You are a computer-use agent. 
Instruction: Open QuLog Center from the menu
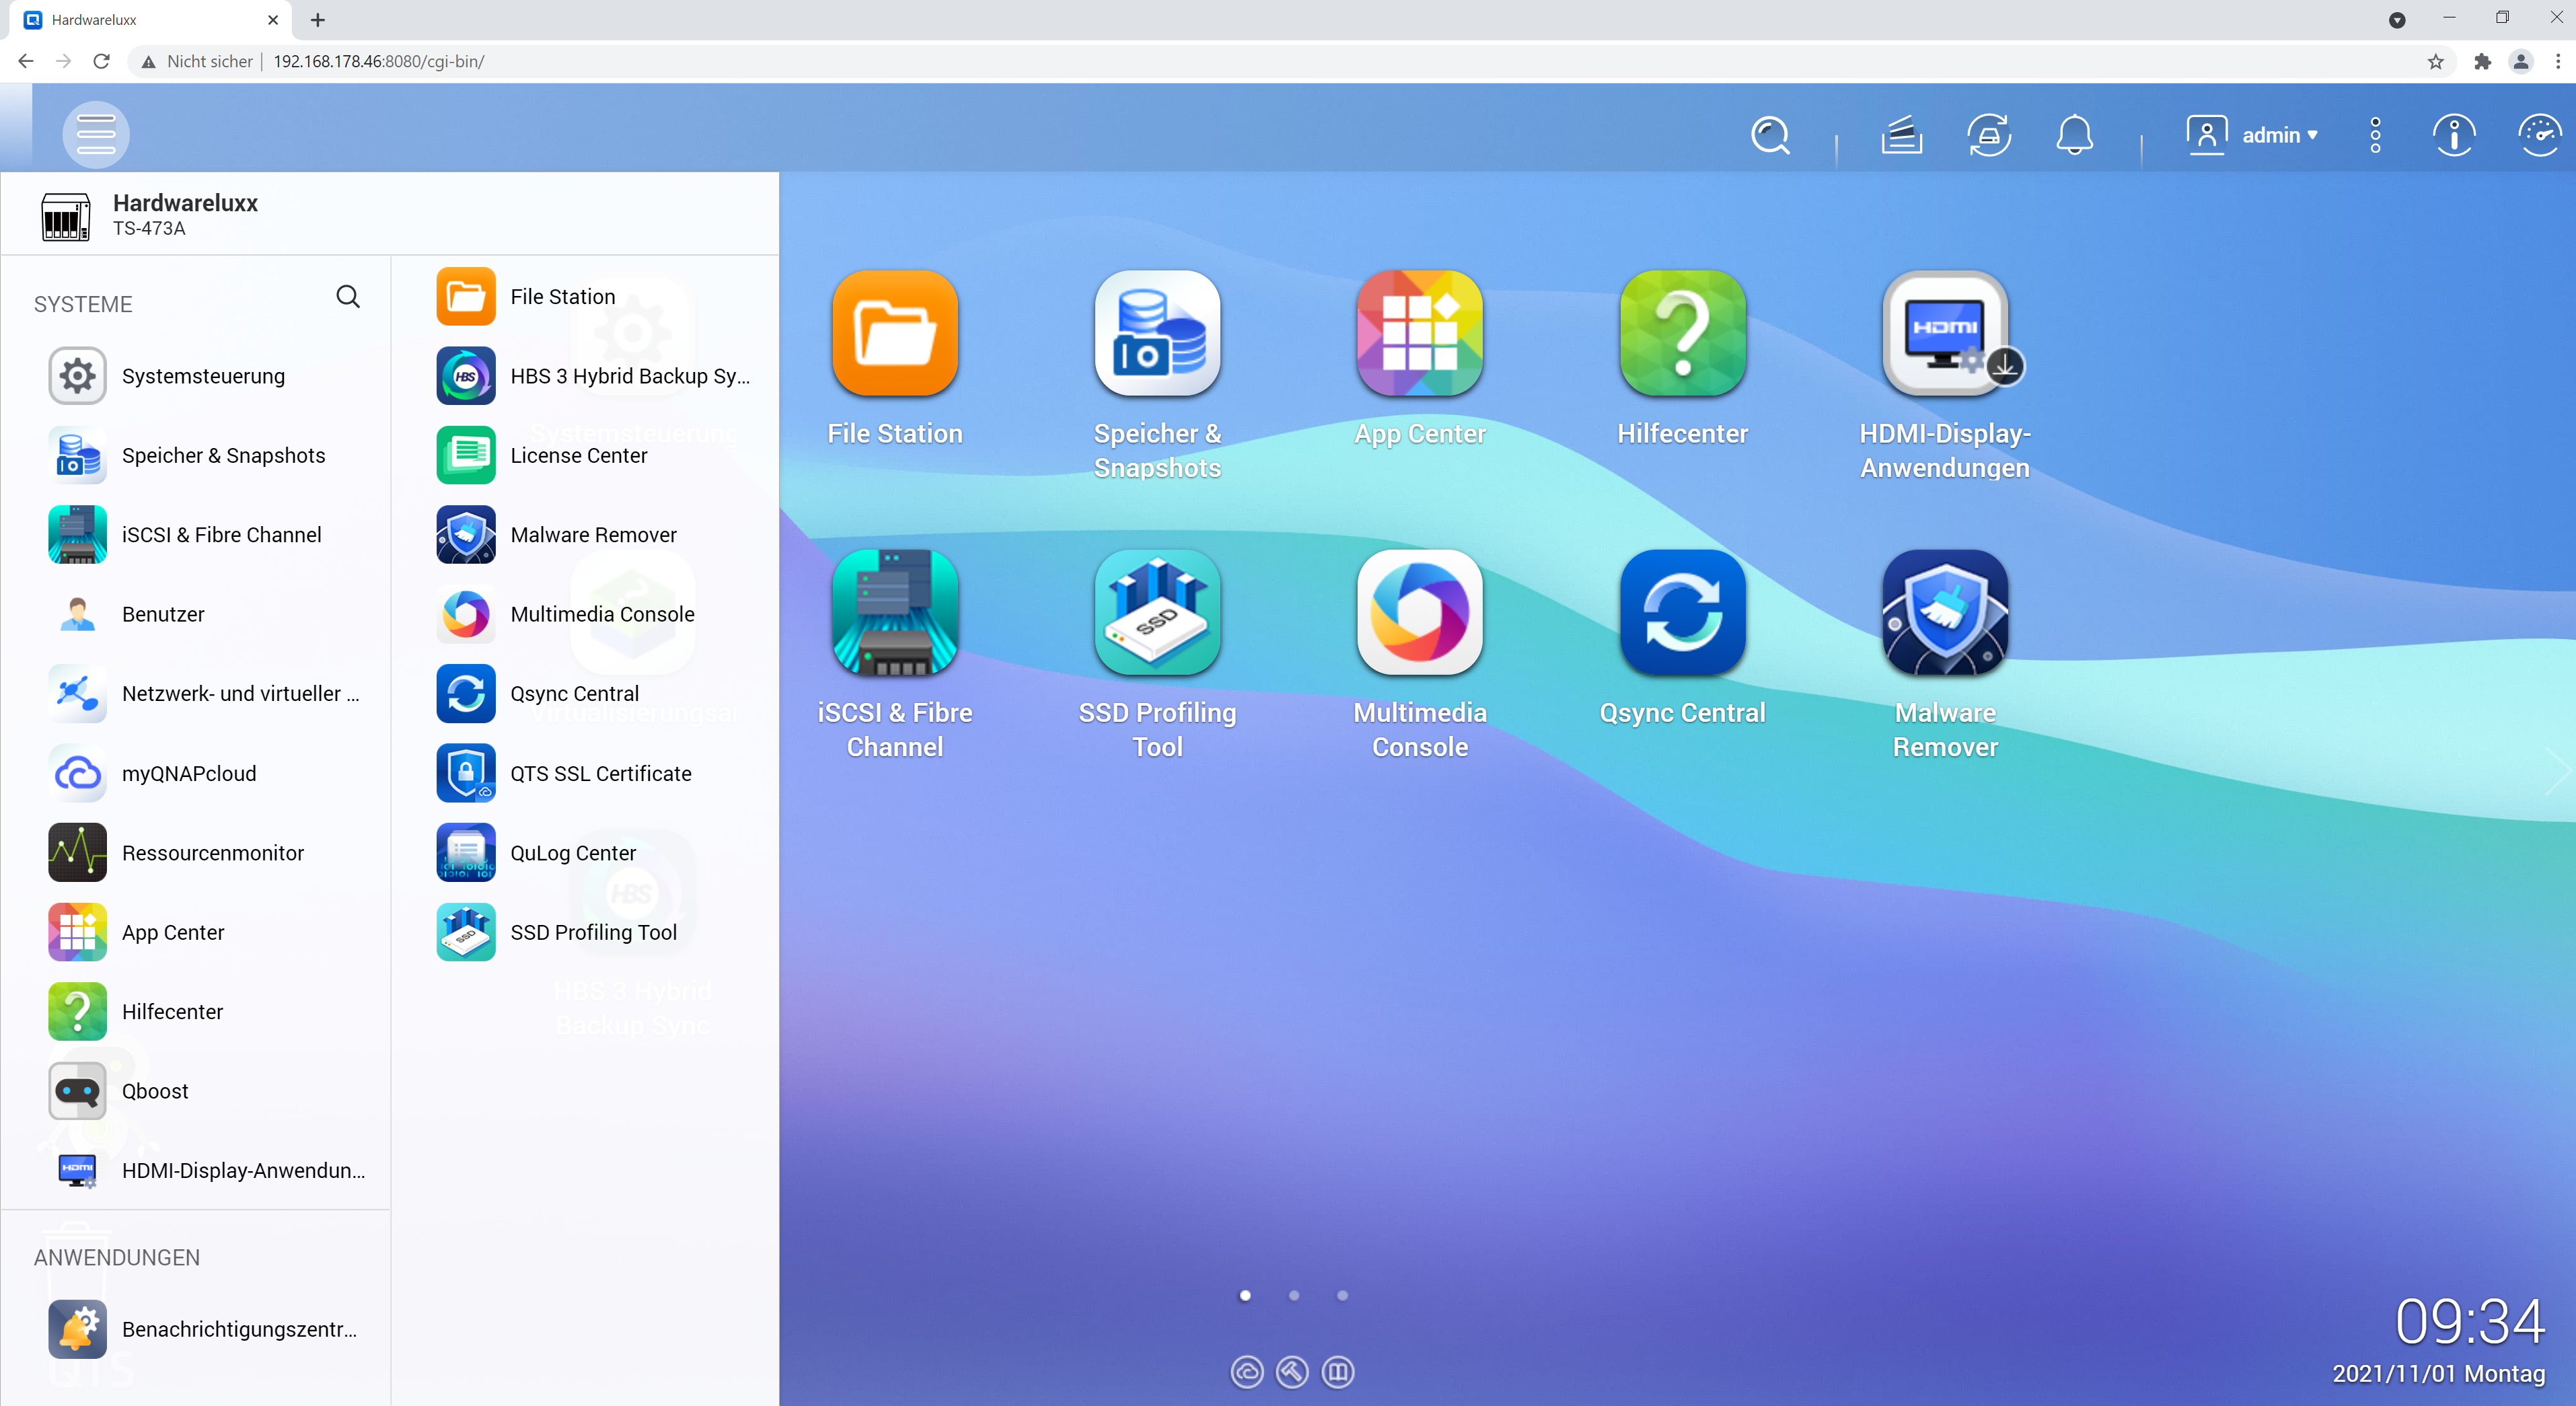click(x=595, y=853)
